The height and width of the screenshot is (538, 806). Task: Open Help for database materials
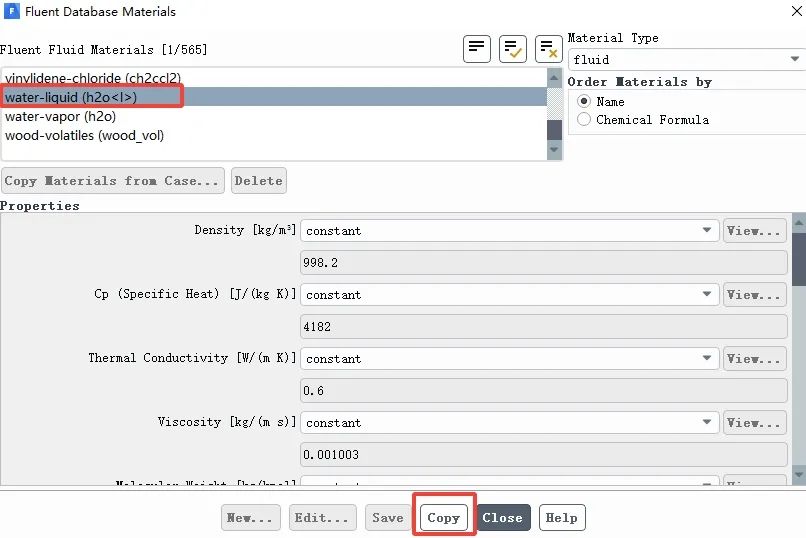[561, 518]
